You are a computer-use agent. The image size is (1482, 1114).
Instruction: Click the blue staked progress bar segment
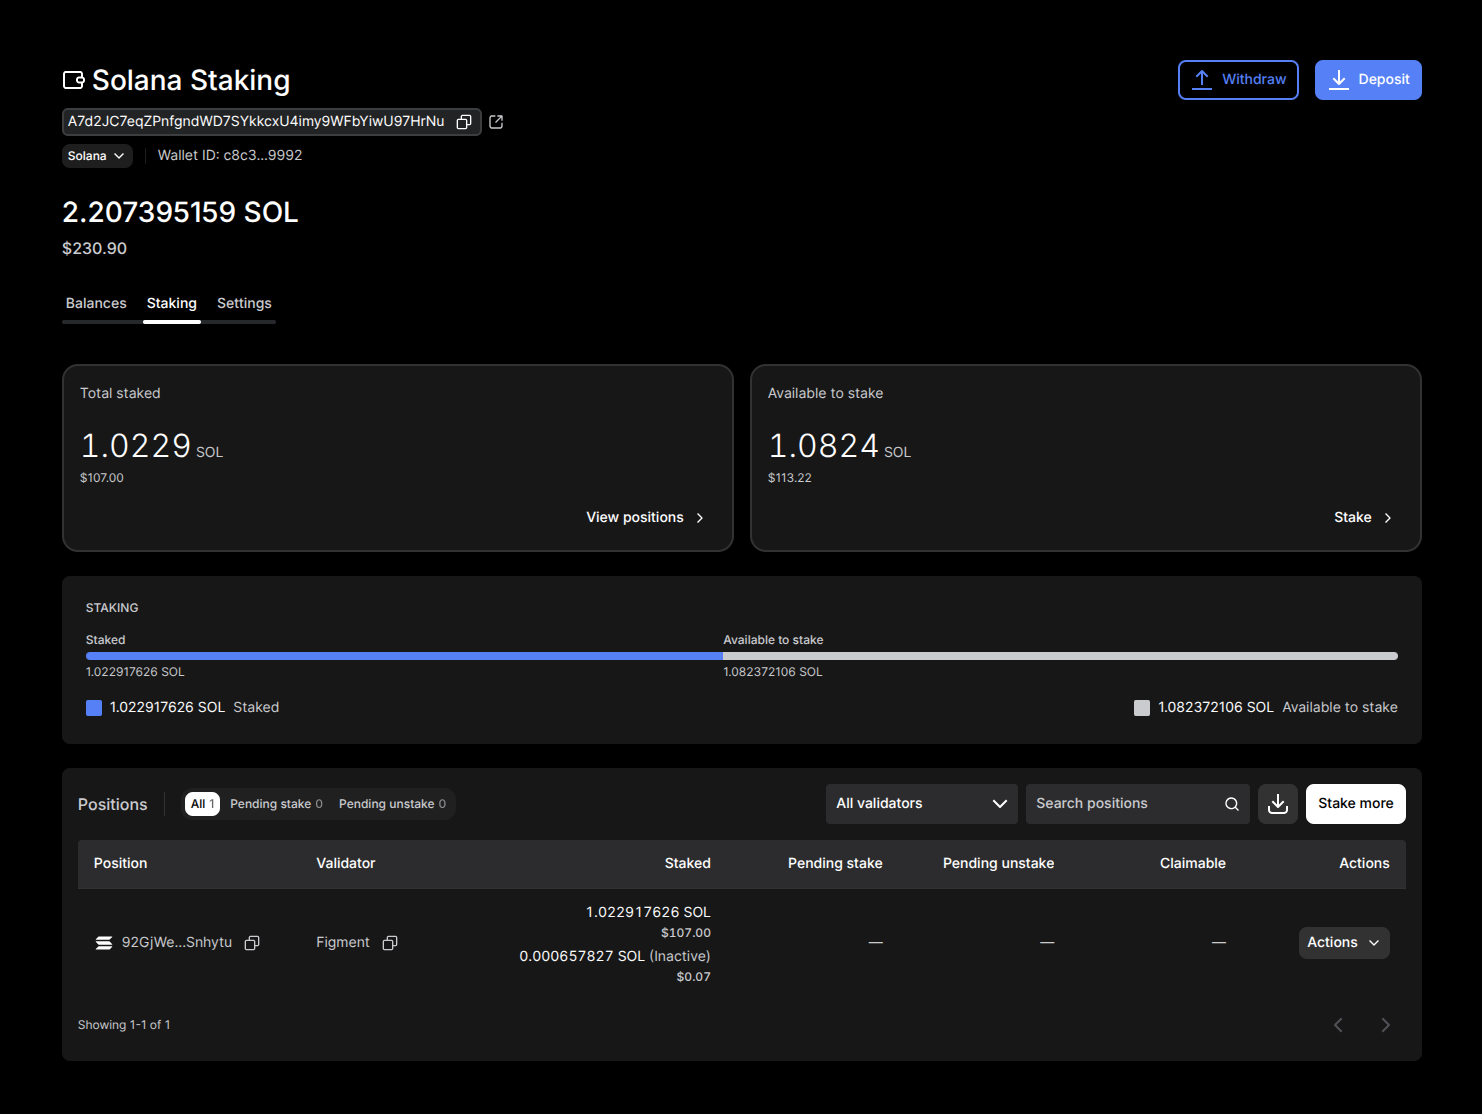[404, 656]
